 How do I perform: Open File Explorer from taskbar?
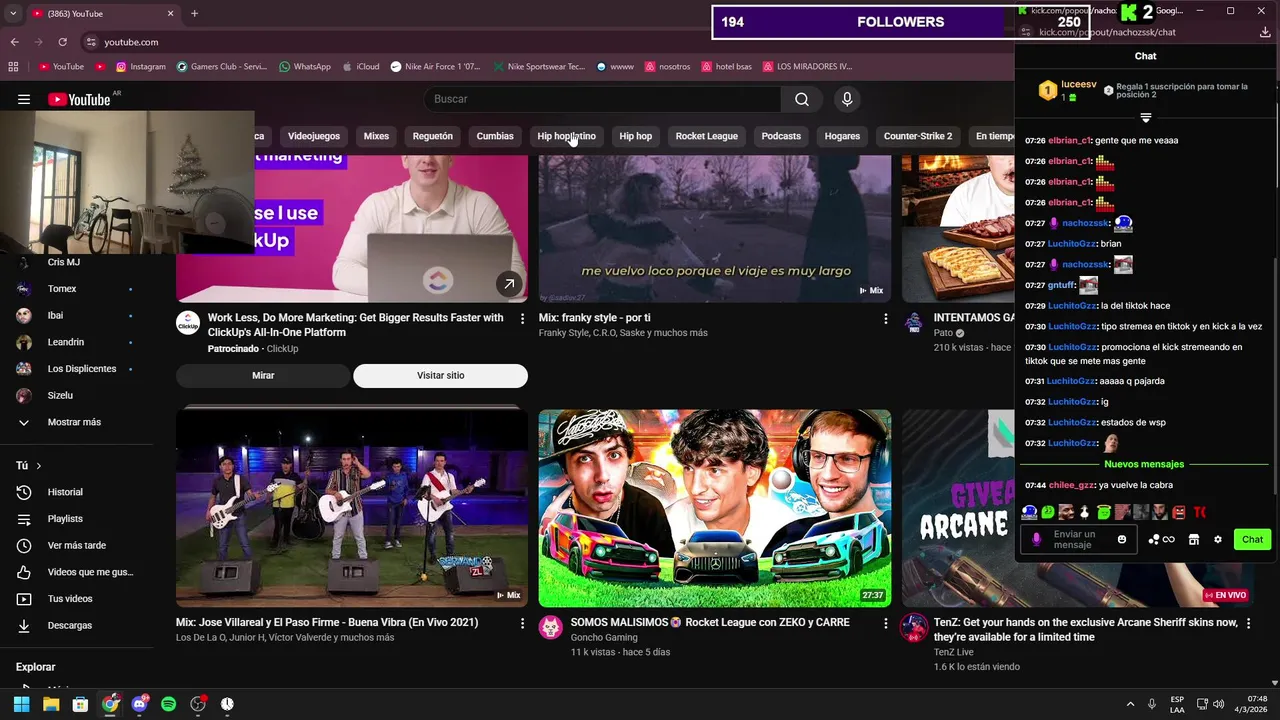point(51,704)
